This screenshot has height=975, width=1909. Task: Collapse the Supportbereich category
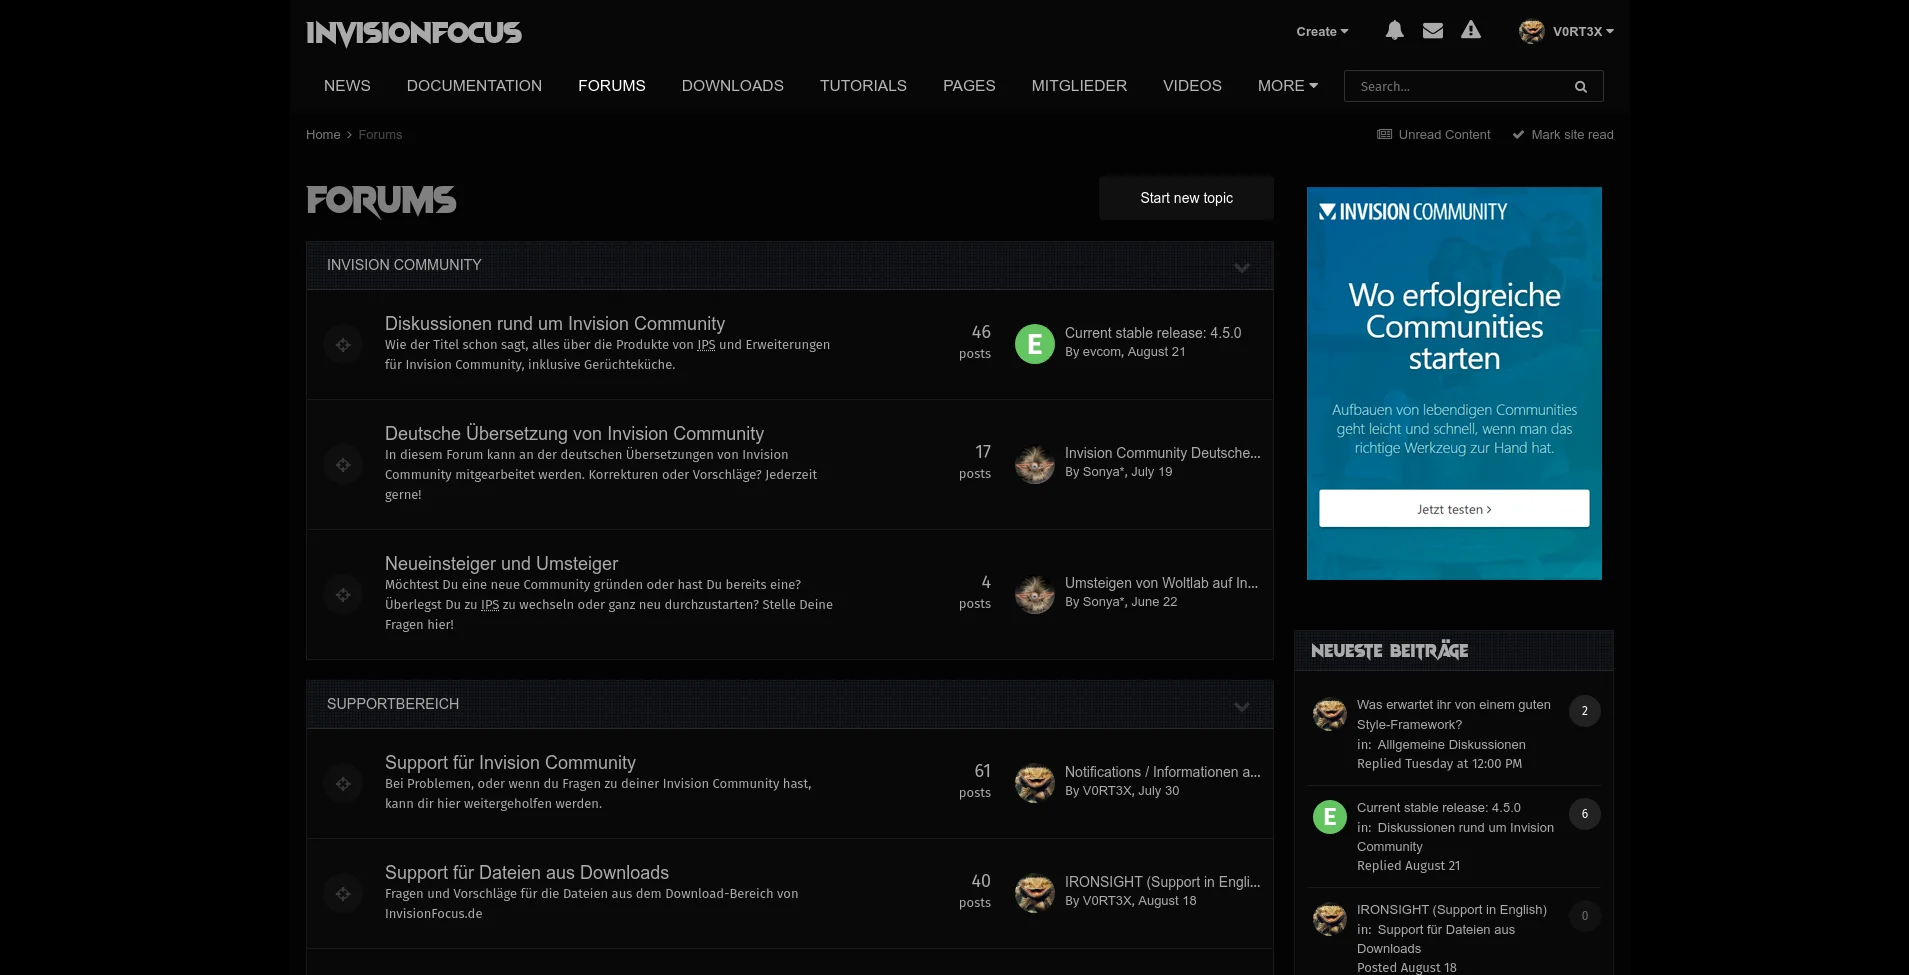1241,706
